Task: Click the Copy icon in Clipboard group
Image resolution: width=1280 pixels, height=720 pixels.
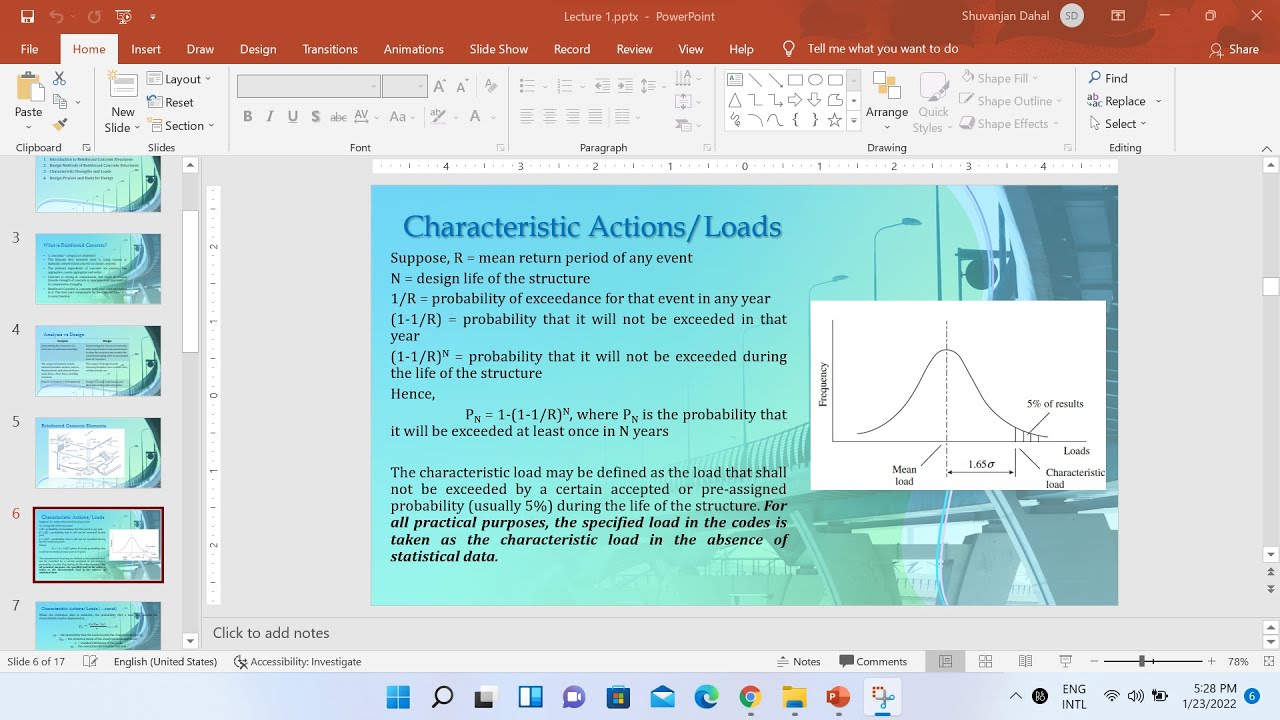Action: (59, 101)
